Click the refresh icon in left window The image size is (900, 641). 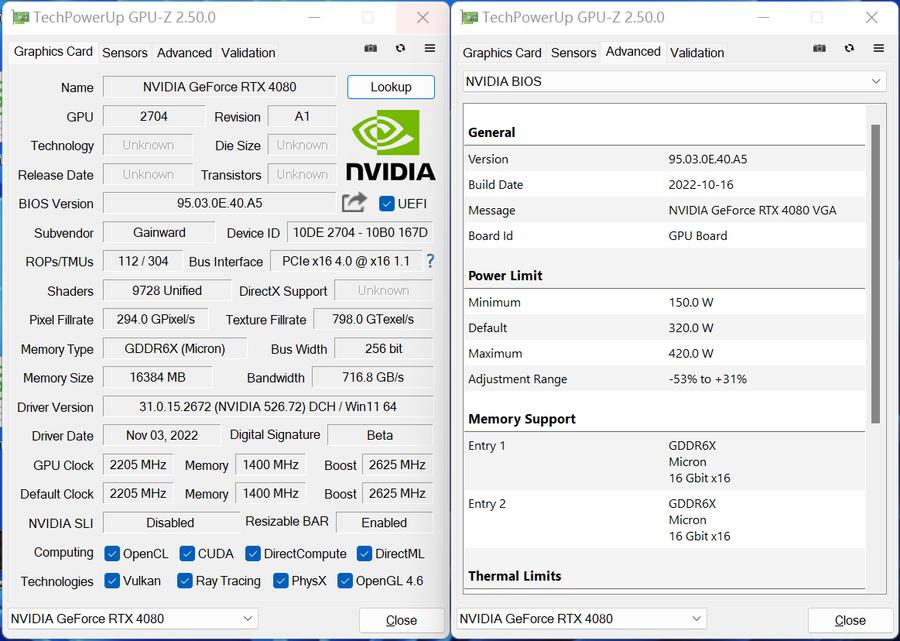pyautogui.click(x=400, y=48)
